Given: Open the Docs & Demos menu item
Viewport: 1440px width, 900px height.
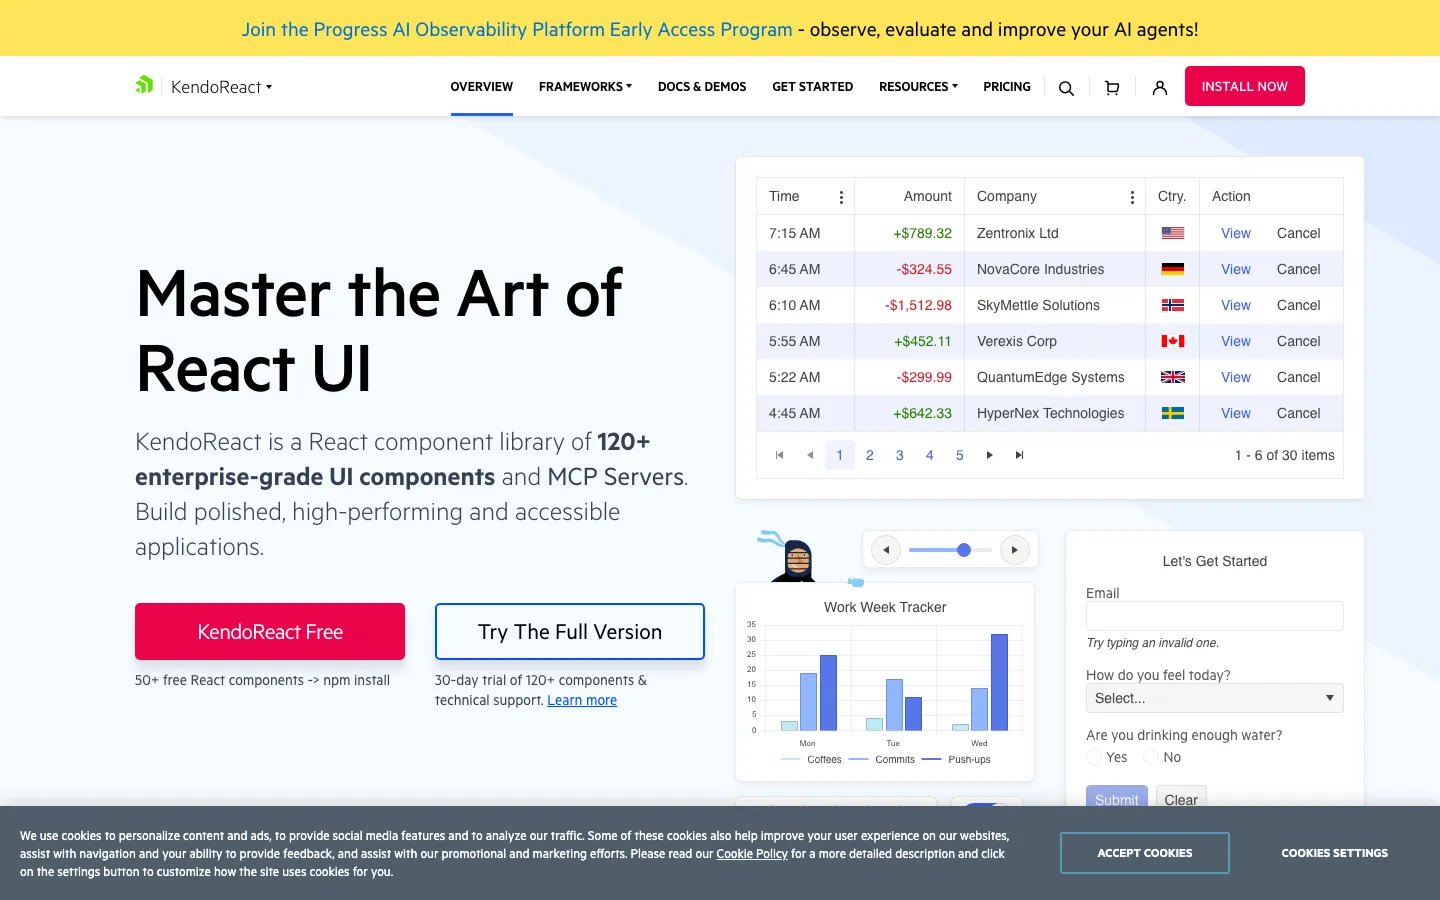Looking at the screenshot, I should tap(702, 87).
